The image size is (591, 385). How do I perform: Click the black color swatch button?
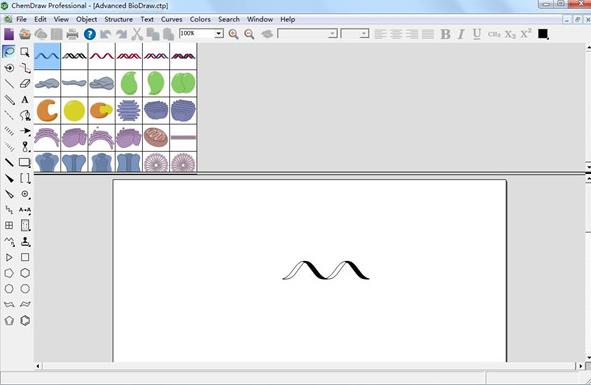coord(543,34)
